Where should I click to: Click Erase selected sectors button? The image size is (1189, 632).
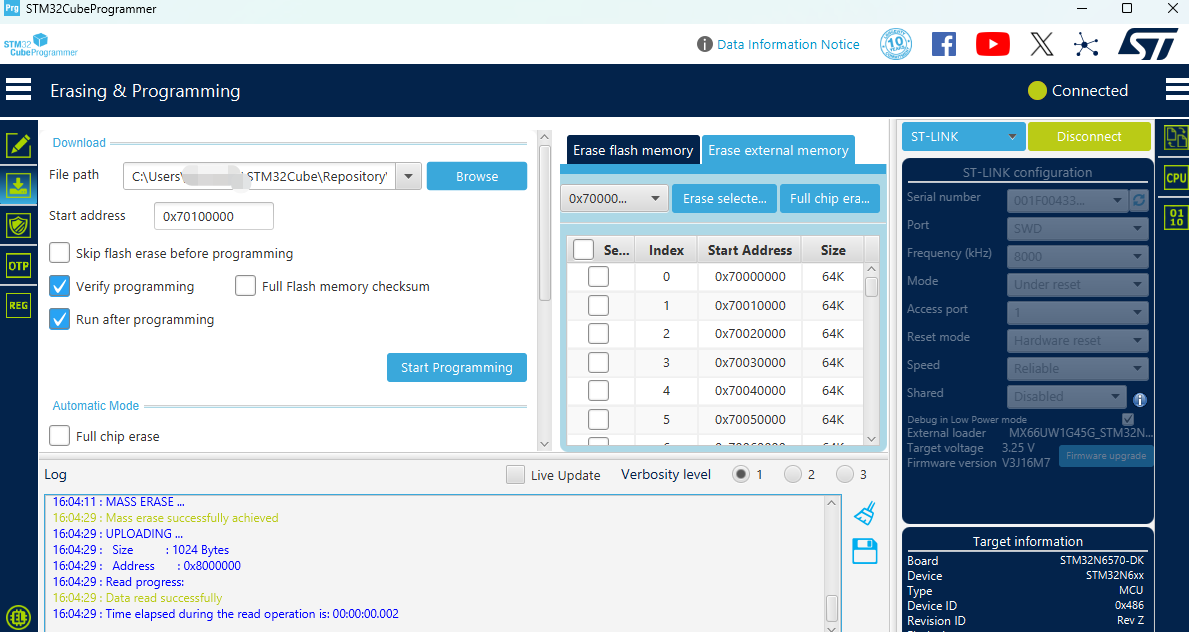tap(724, 199)
